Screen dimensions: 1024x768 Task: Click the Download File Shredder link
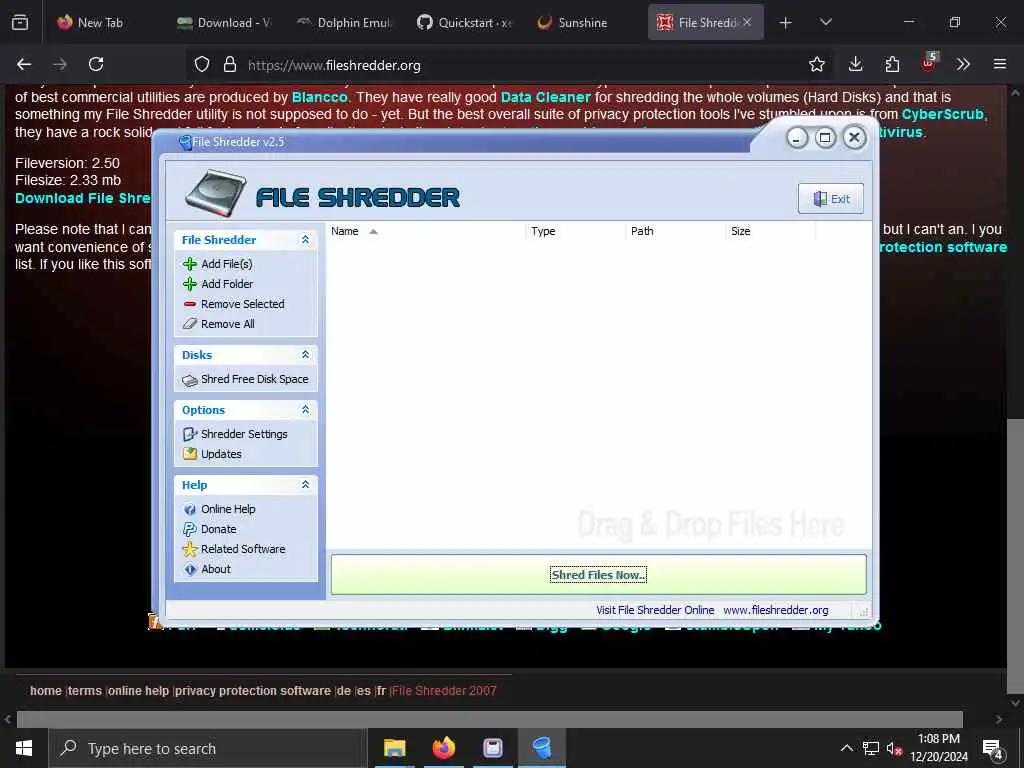click(x=83, y=198)
